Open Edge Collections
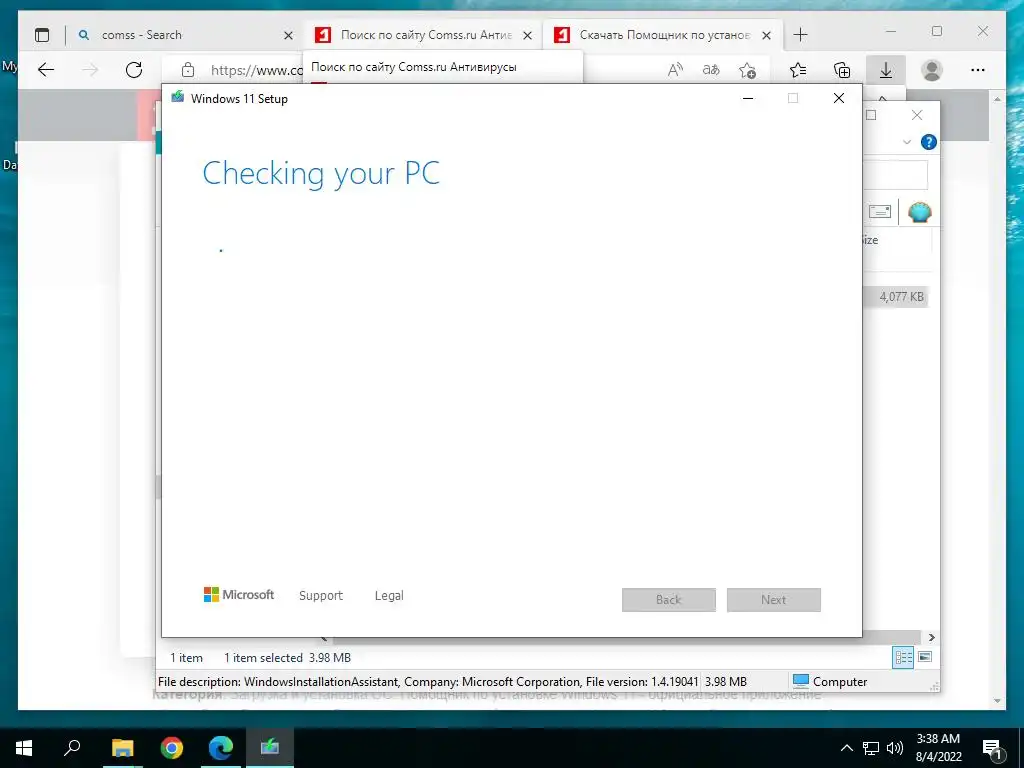 click(x=842, y=70)
